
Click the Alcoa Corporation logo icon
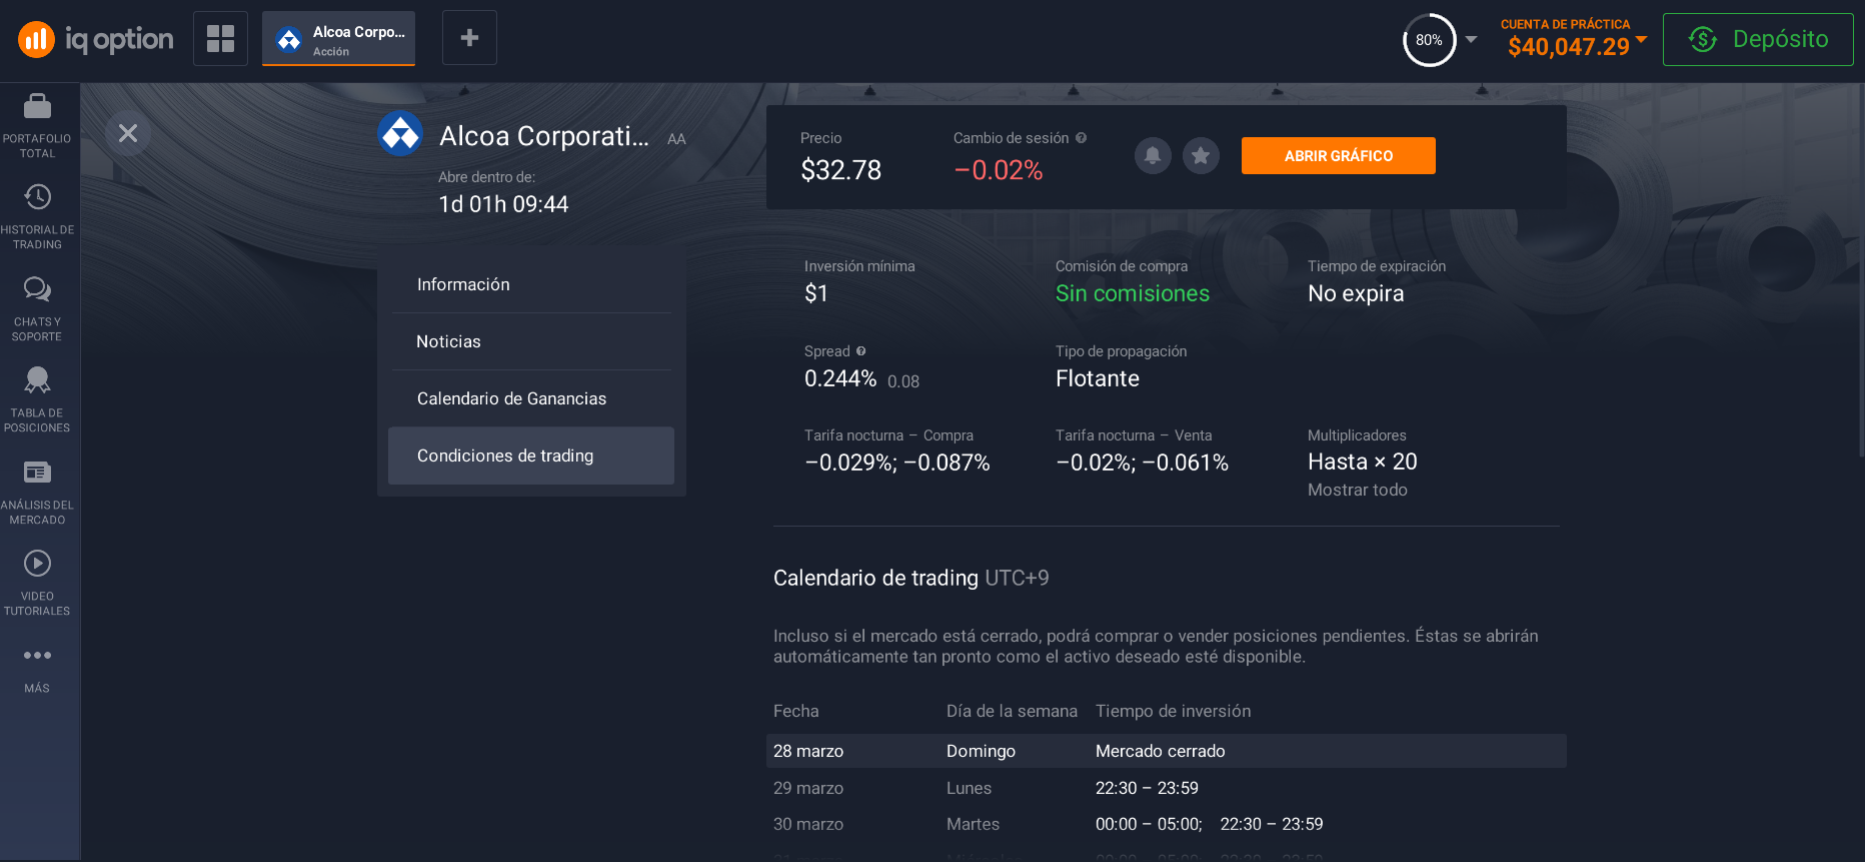click(401, 133)
